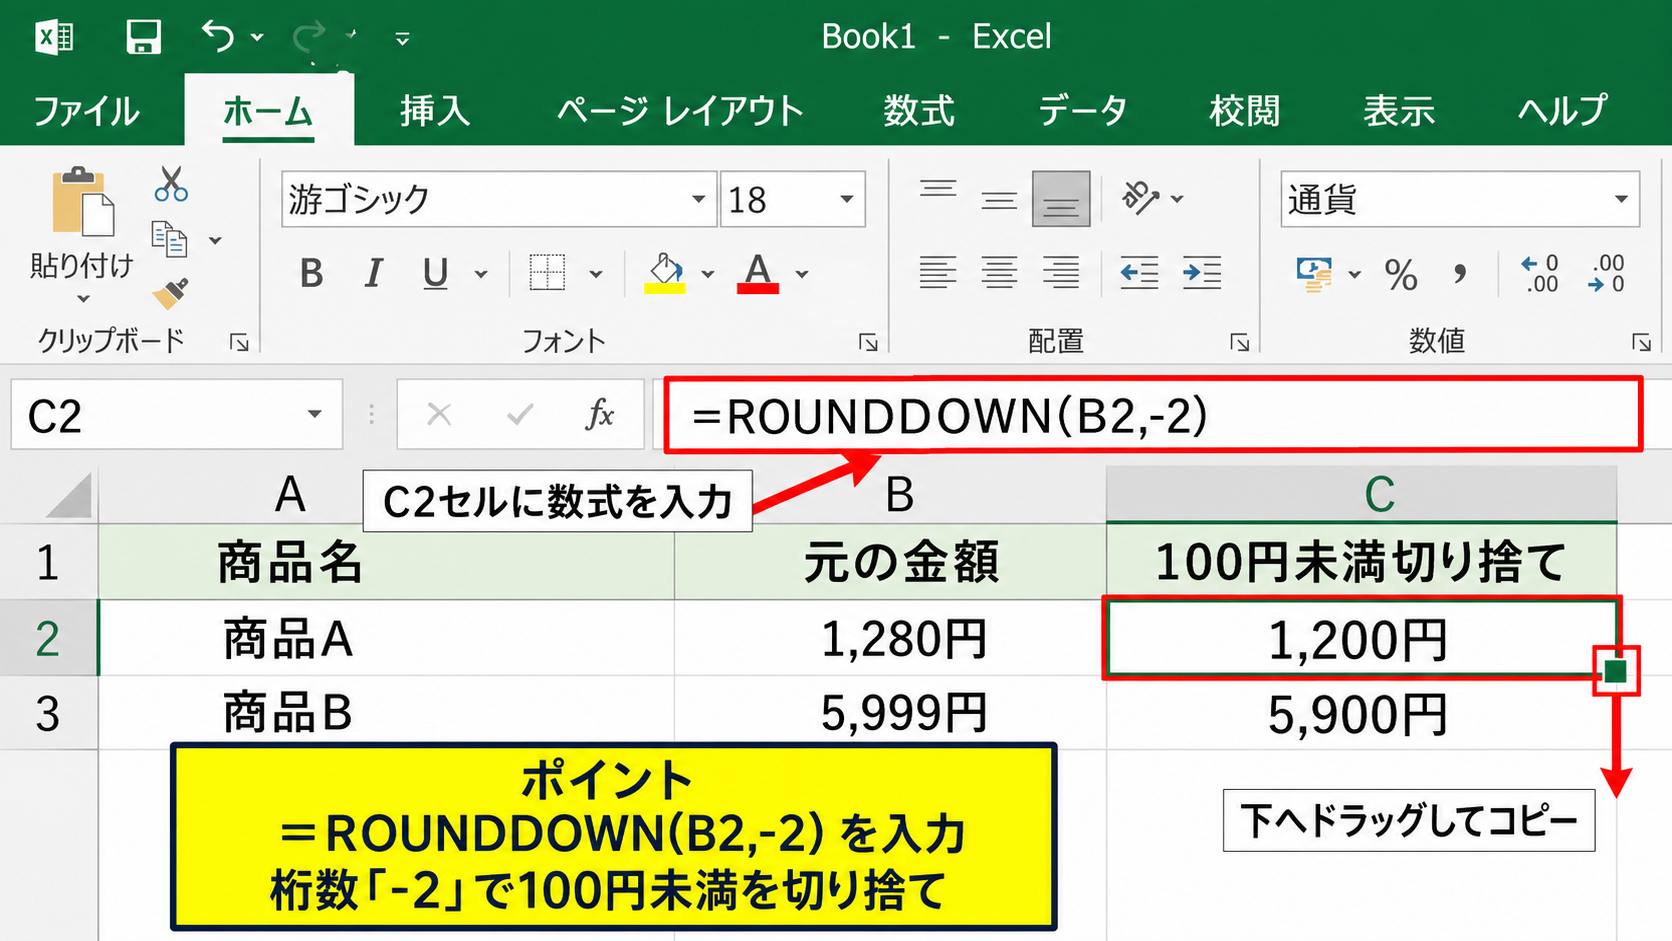This screenshot has width=1672, height=941.
Task: Open accounting format dropdown arrow
Action: [x=1355, y=274]
